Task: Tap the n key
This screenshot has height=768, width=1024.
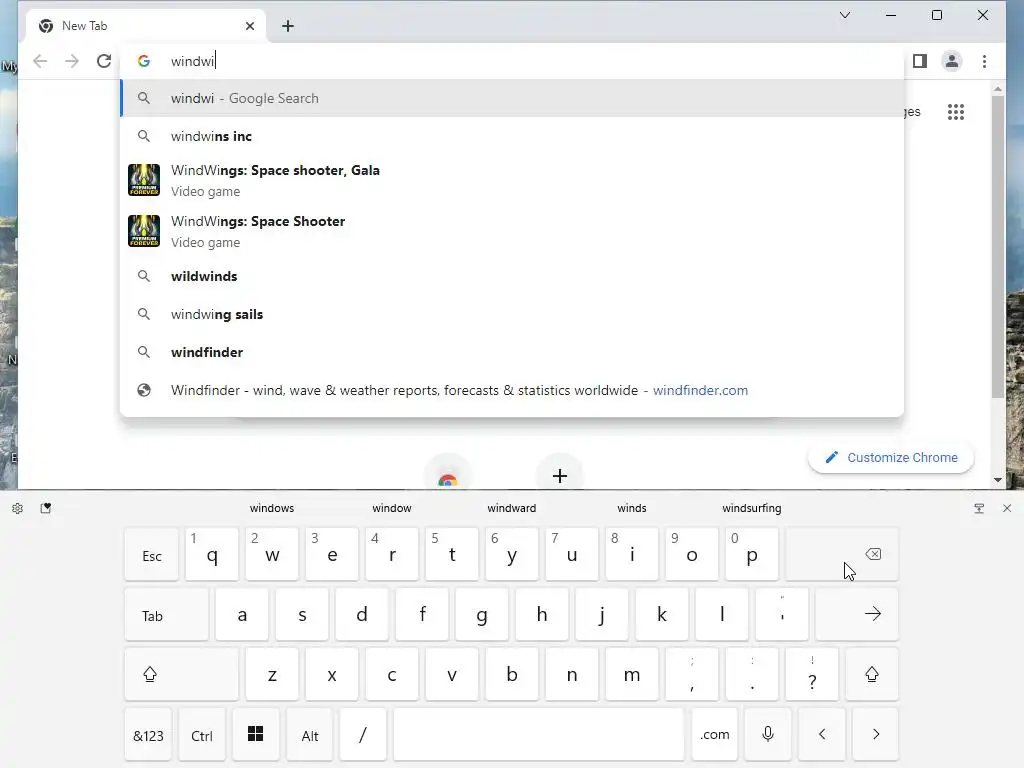Action: (571, 675)
